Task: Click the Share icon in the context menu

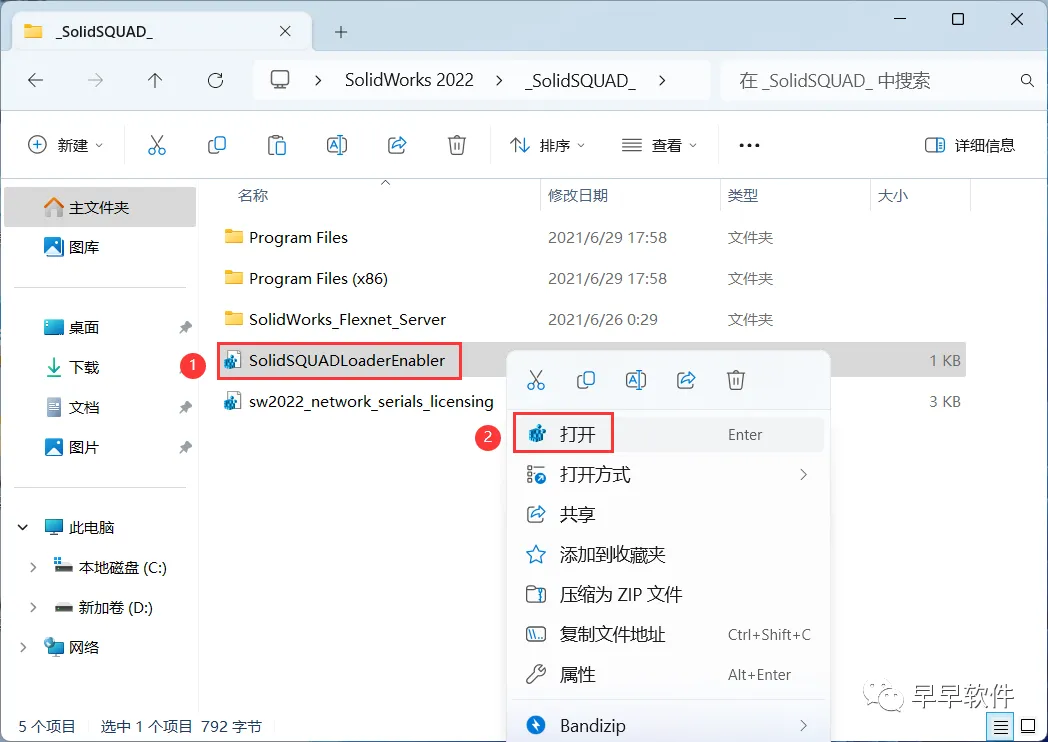Action: (x=686, y=380)
